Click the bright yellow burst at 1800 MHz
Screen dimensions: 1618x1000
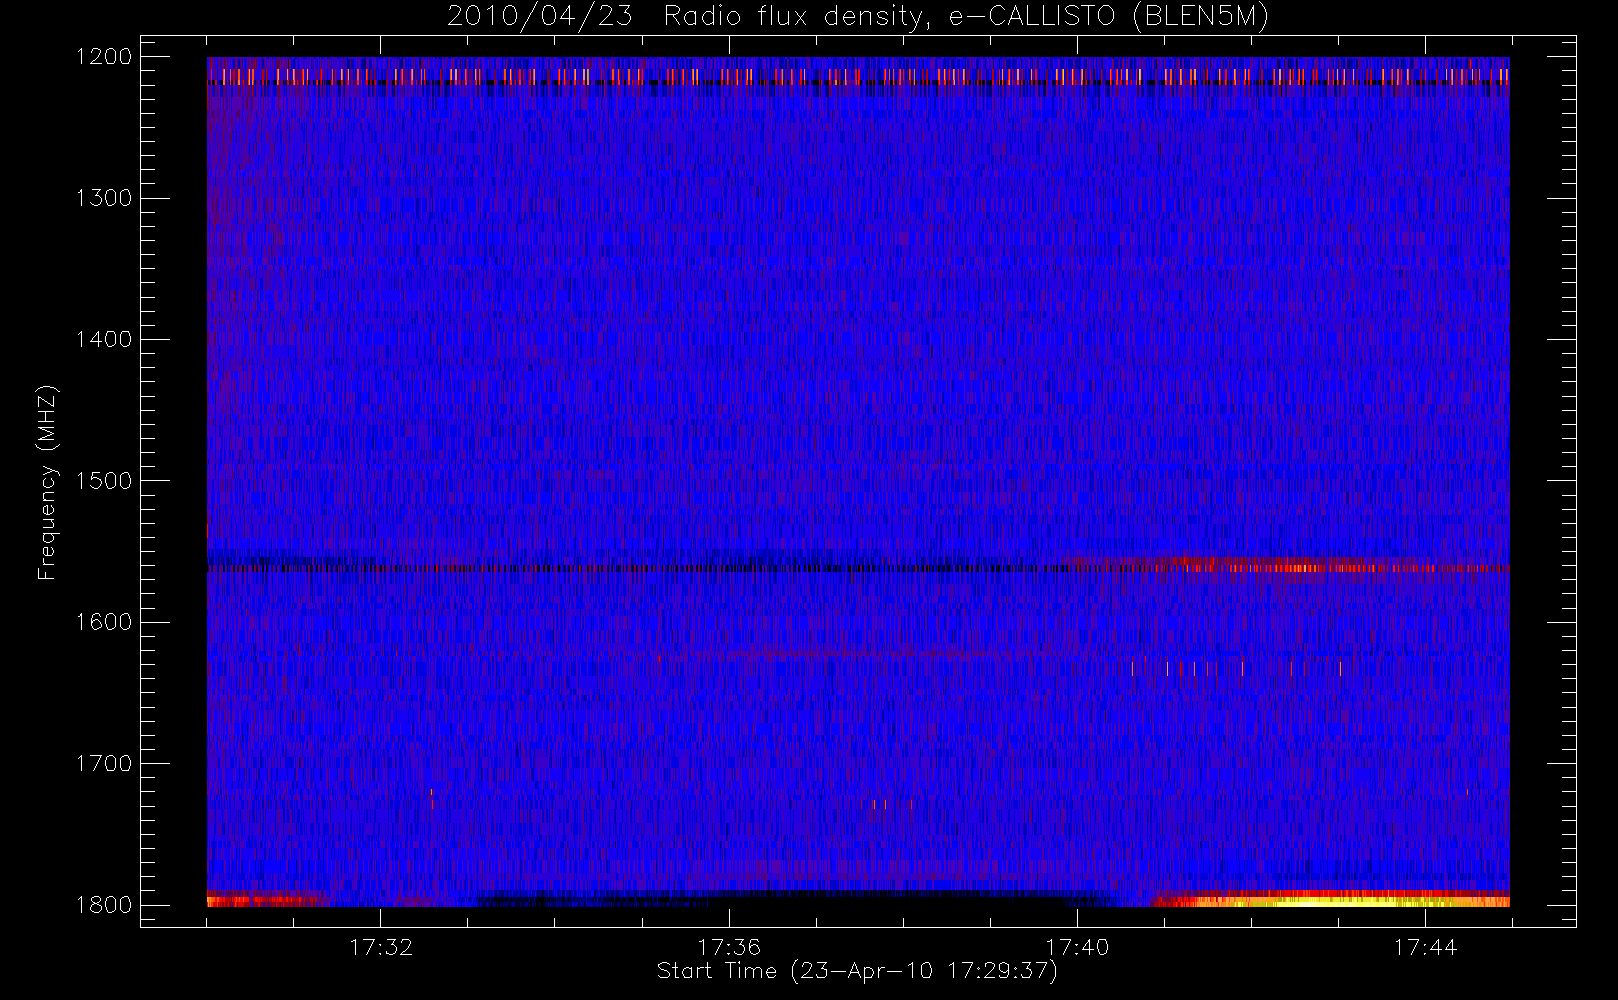click(x=1330, y=900)
